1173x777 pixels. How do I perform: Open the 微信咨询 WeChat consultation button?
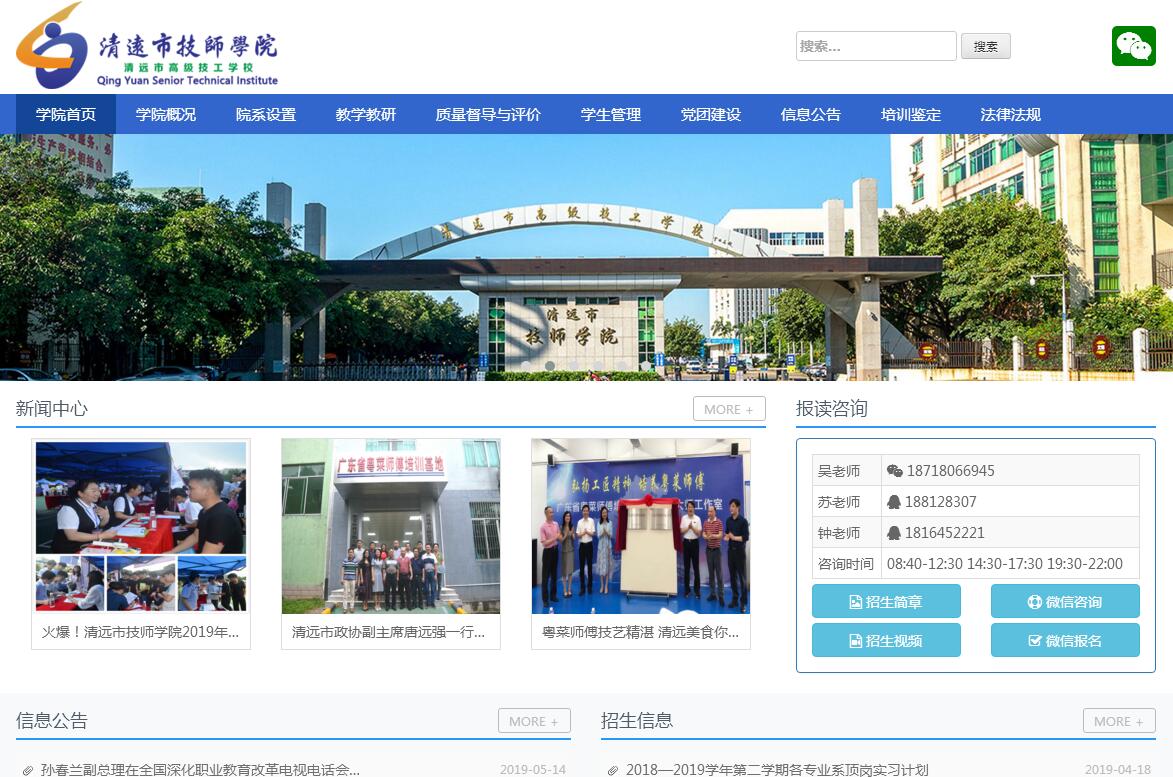pyautogui.click(x=1065, y=601)
